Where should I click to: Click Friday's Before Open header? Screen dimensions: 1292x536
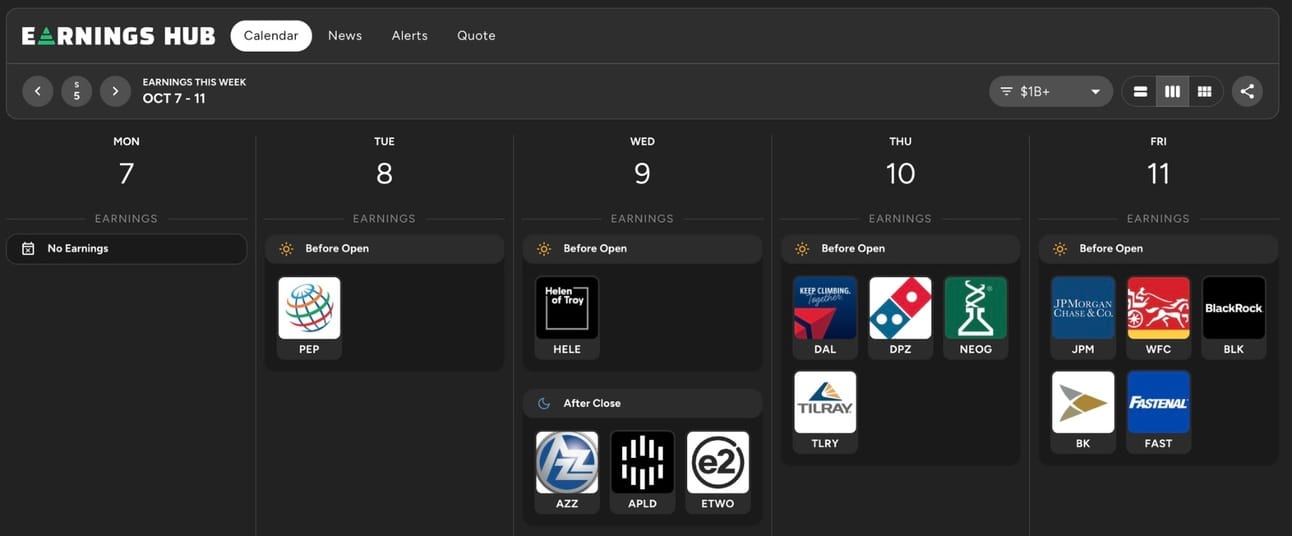coord(1158,248)
